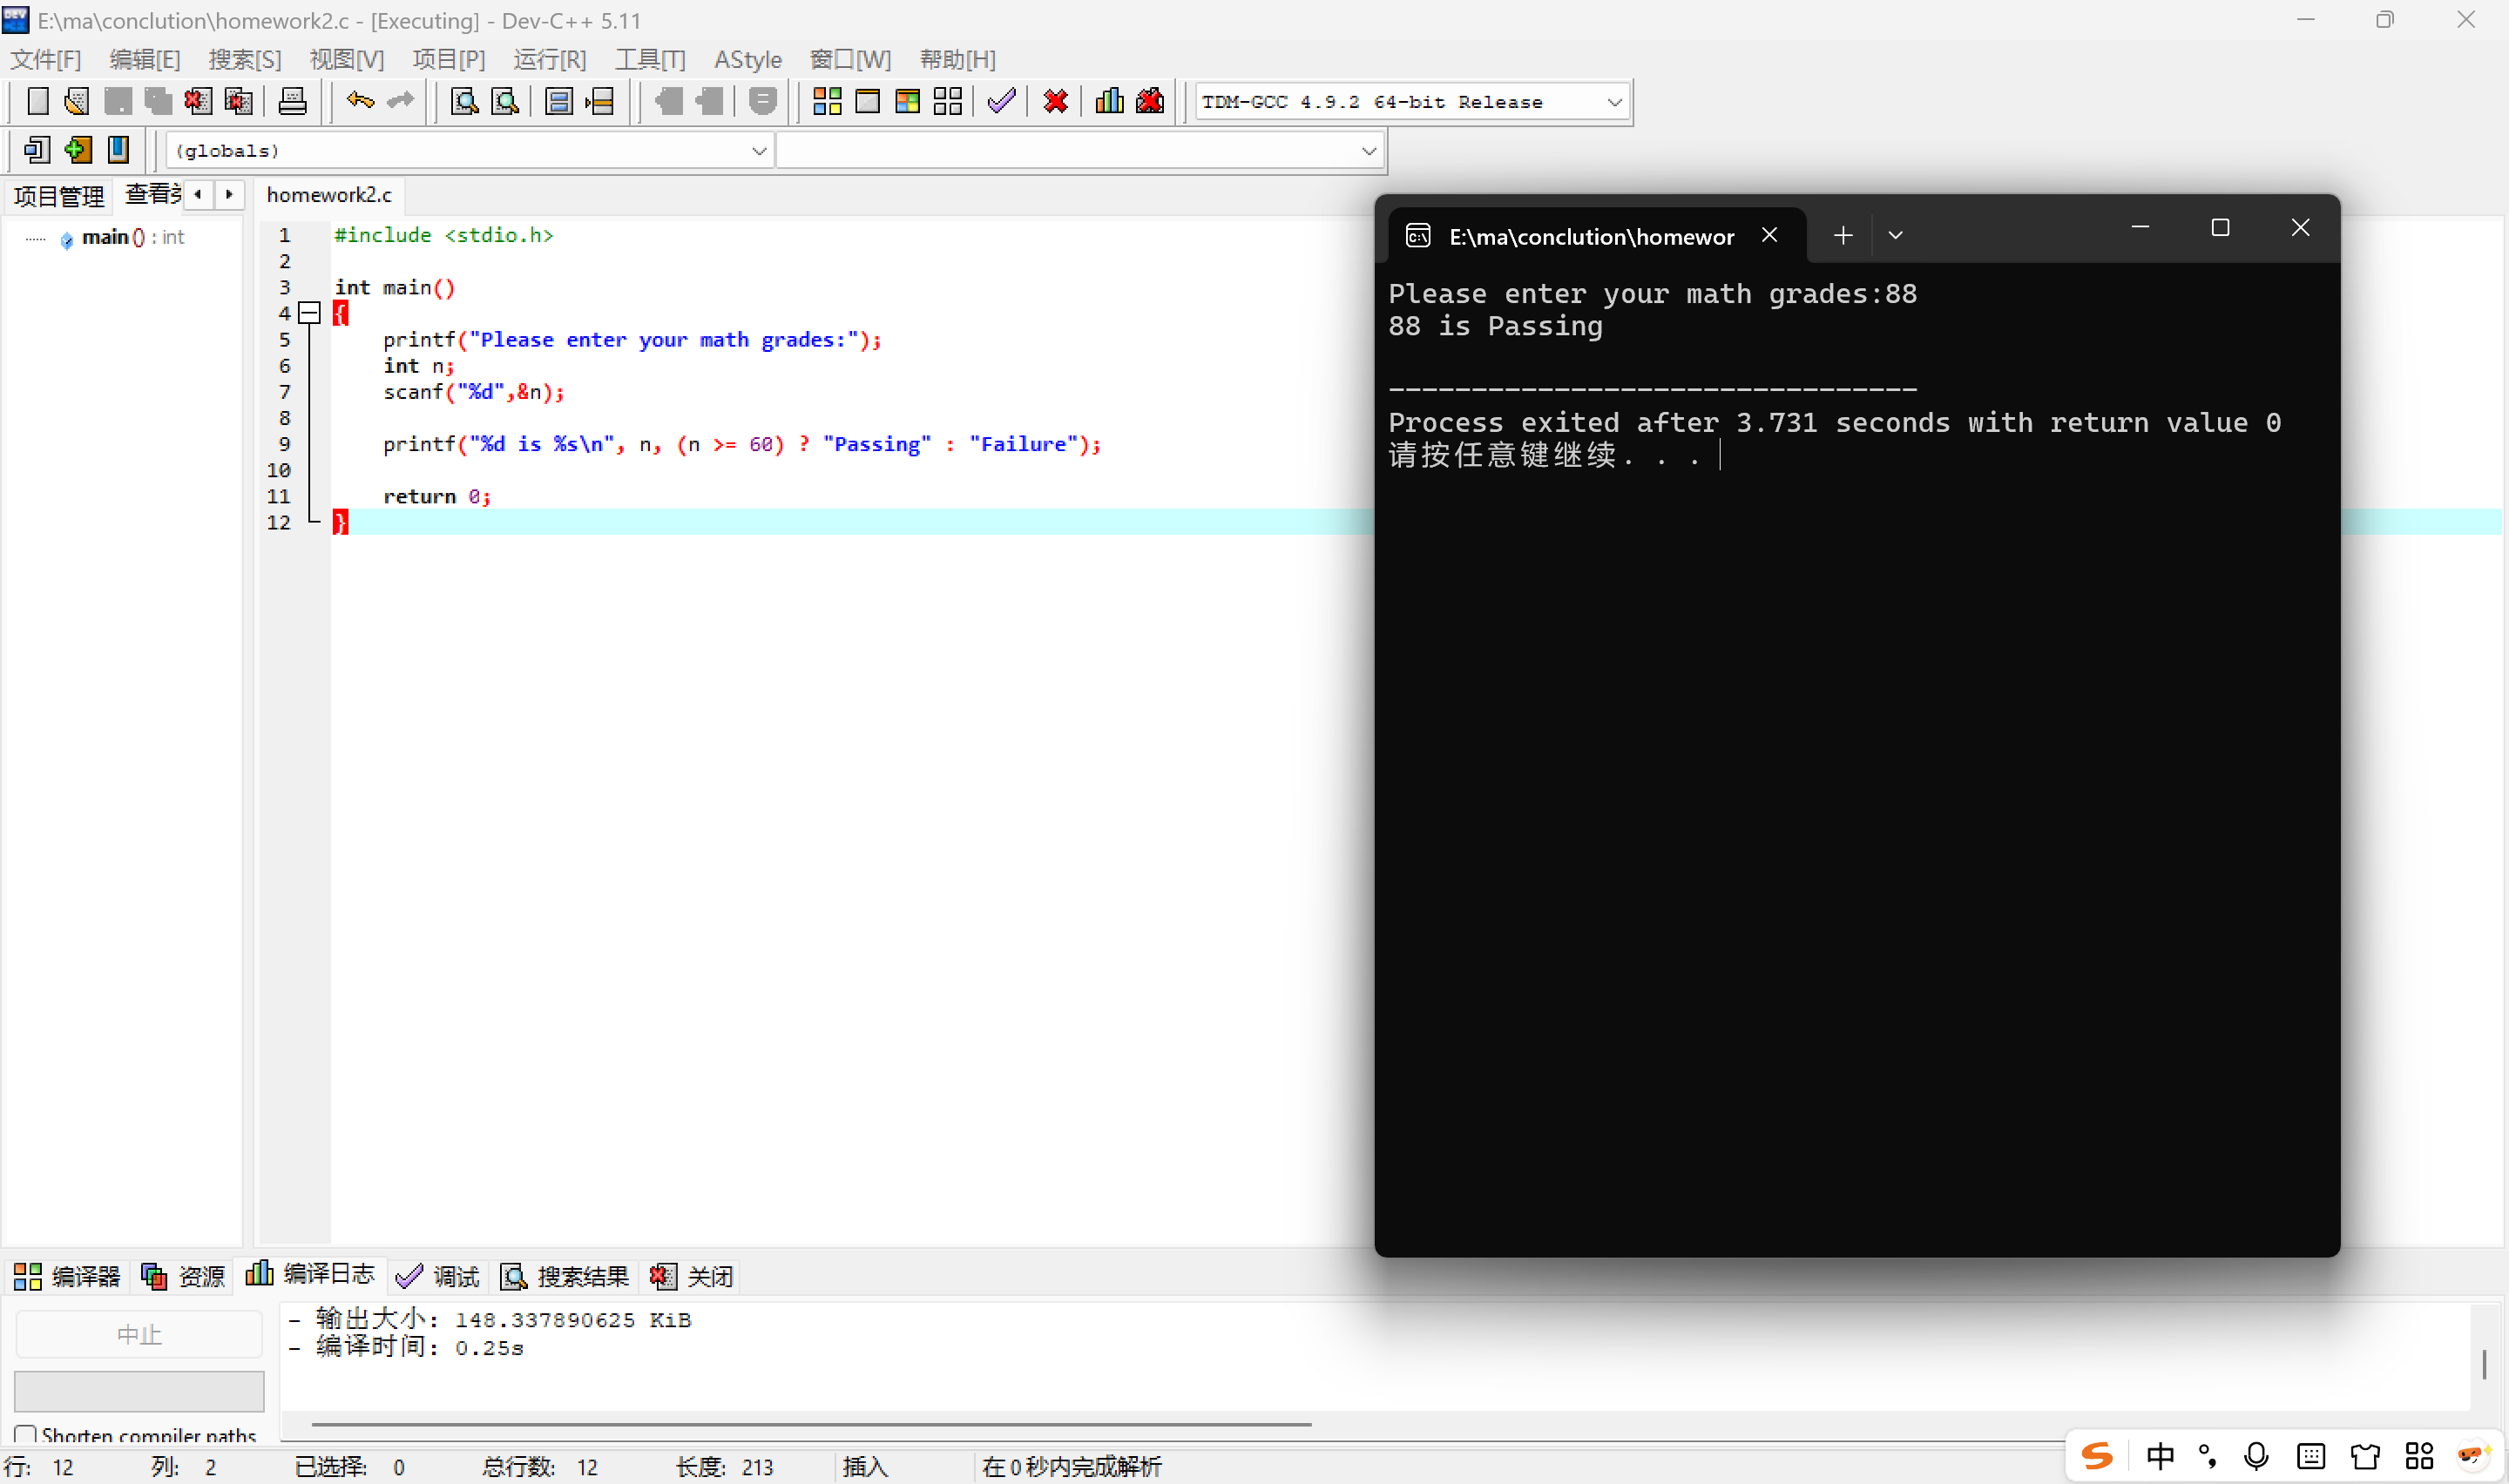The image size is (2509, 1484).
Task: Click the 中止 abort button
Action: pyautogui.click(x=139, y=1334)
